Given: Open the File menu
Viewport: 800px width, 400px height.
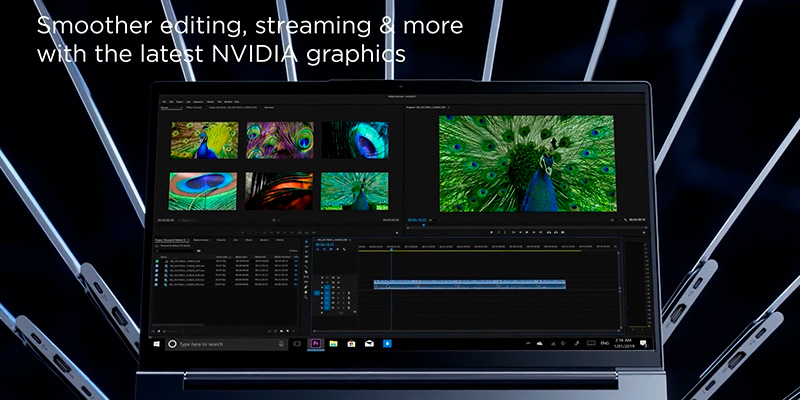Looking at the screenshot, I should point(163,101).
